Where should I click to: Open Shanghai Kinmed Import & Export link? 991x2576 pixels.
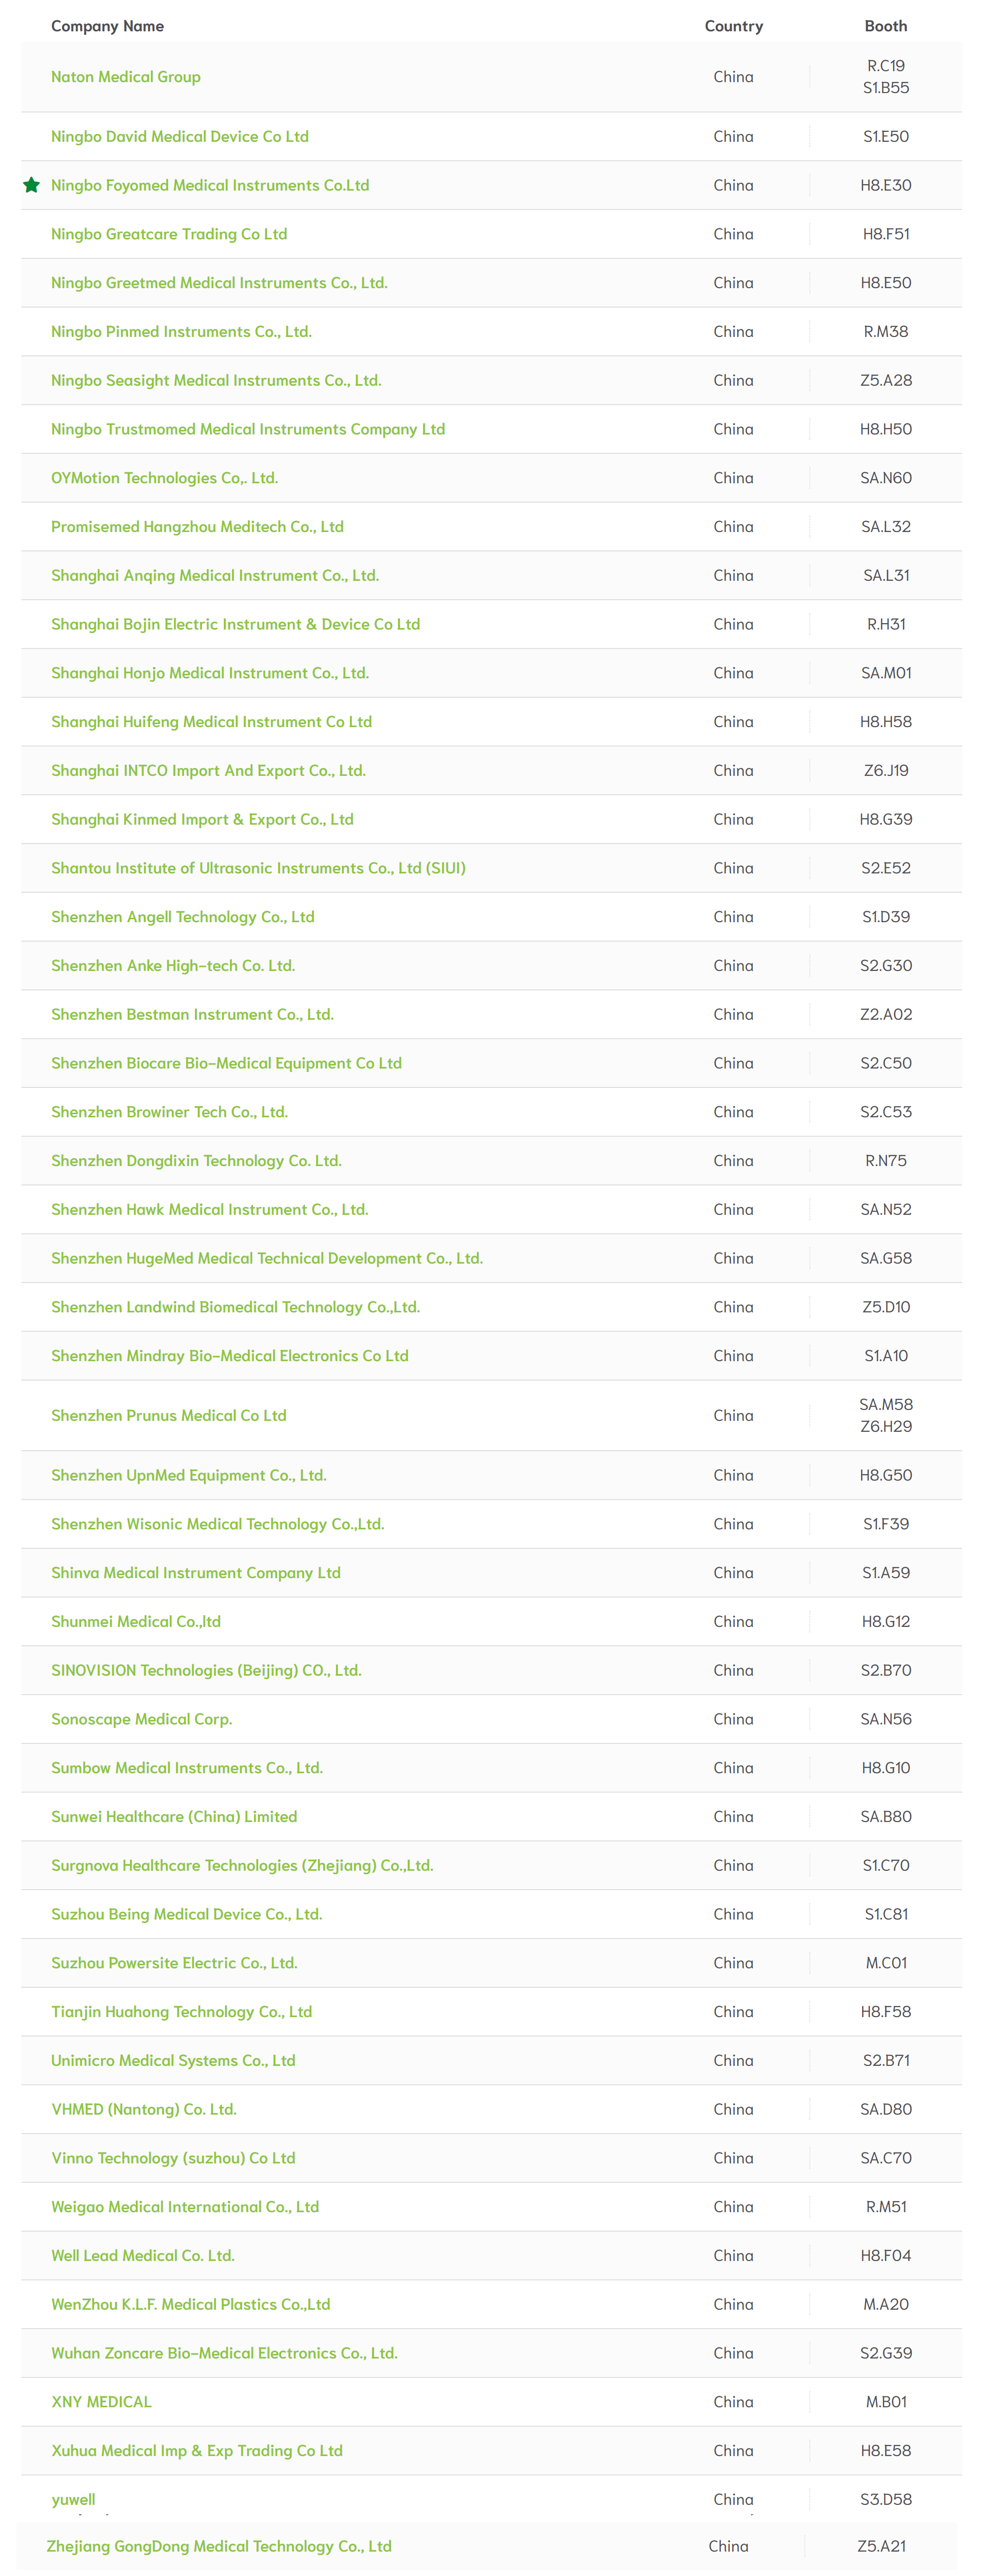202,820
